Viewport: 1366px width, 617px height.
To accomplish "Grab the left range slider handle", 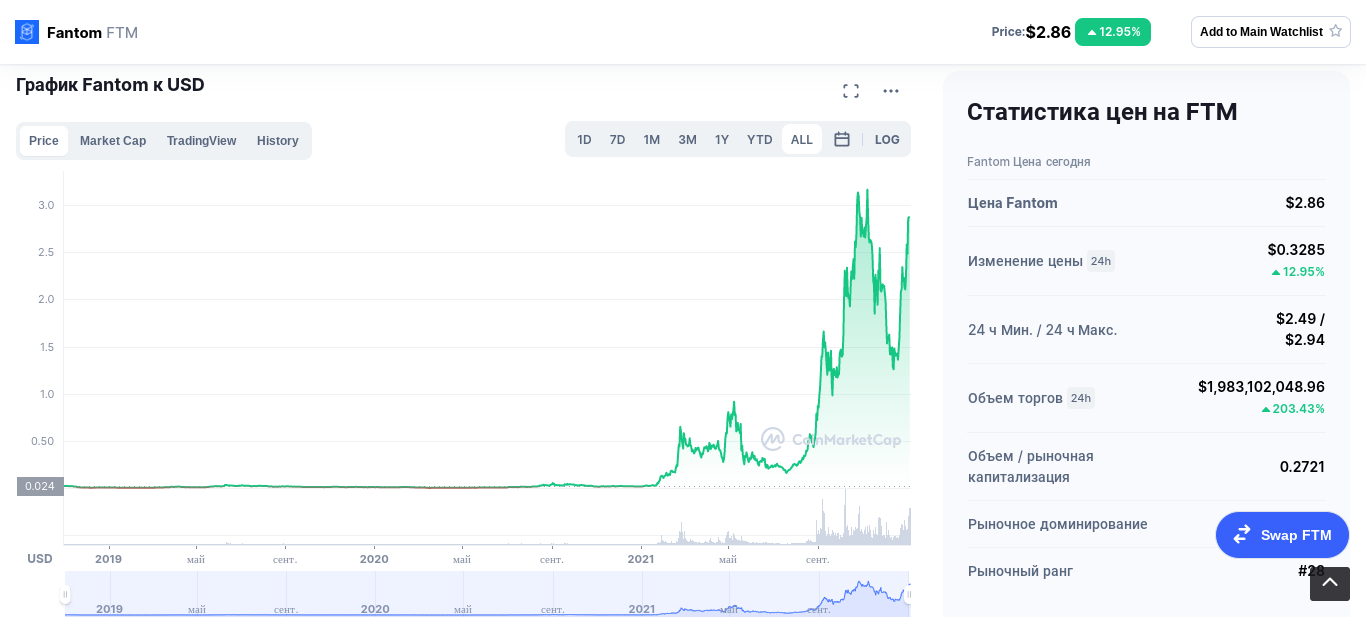I will [x=65, y=595].
